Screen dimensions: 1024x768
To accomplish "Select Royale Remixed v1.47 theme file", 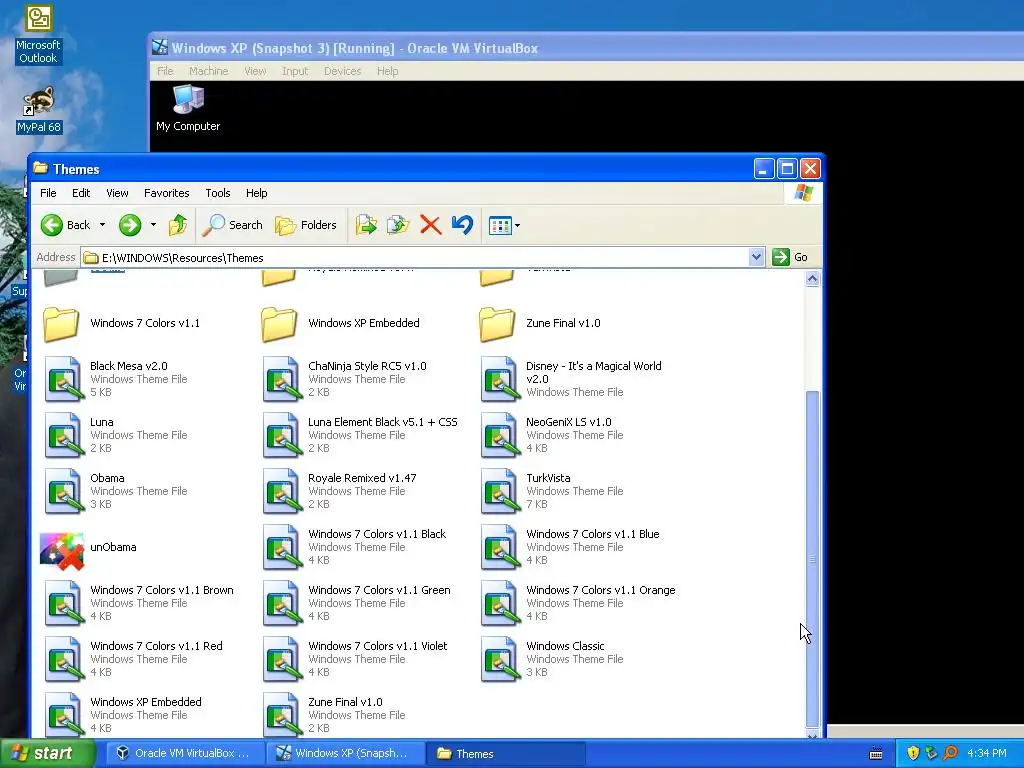I will point(340,491).
